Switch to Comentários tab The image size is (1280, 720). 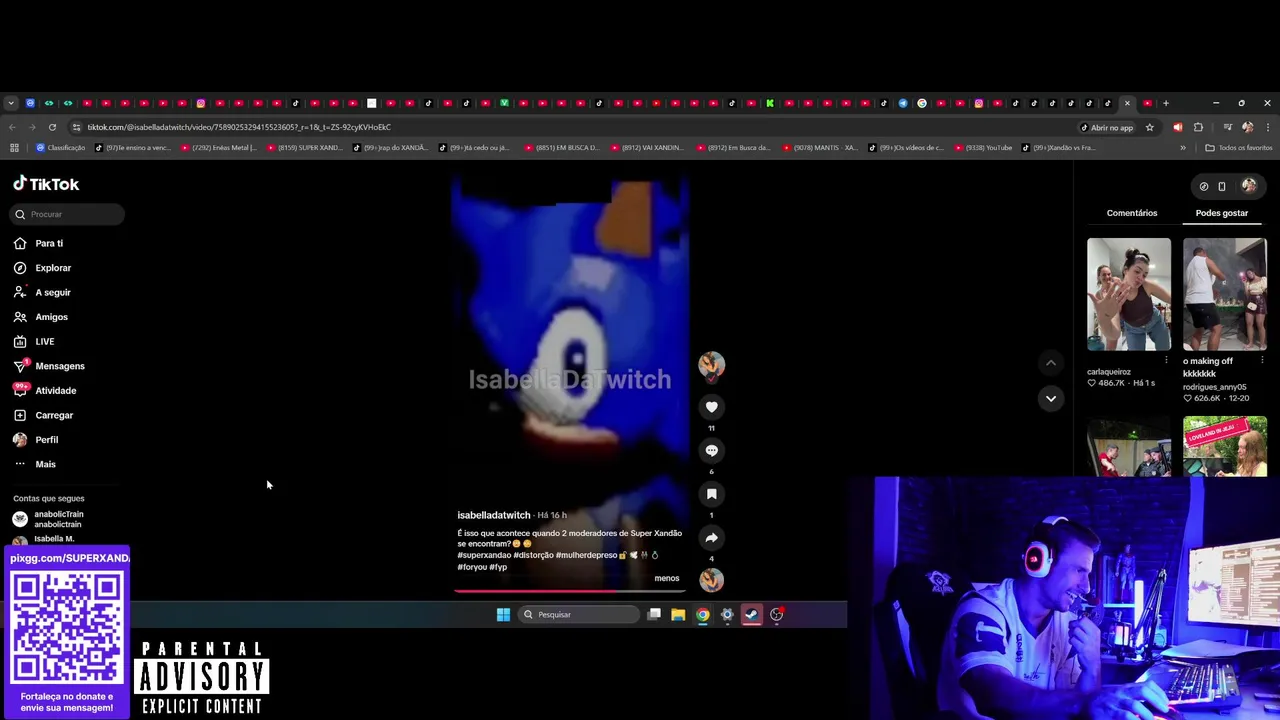coord(1132,213)
